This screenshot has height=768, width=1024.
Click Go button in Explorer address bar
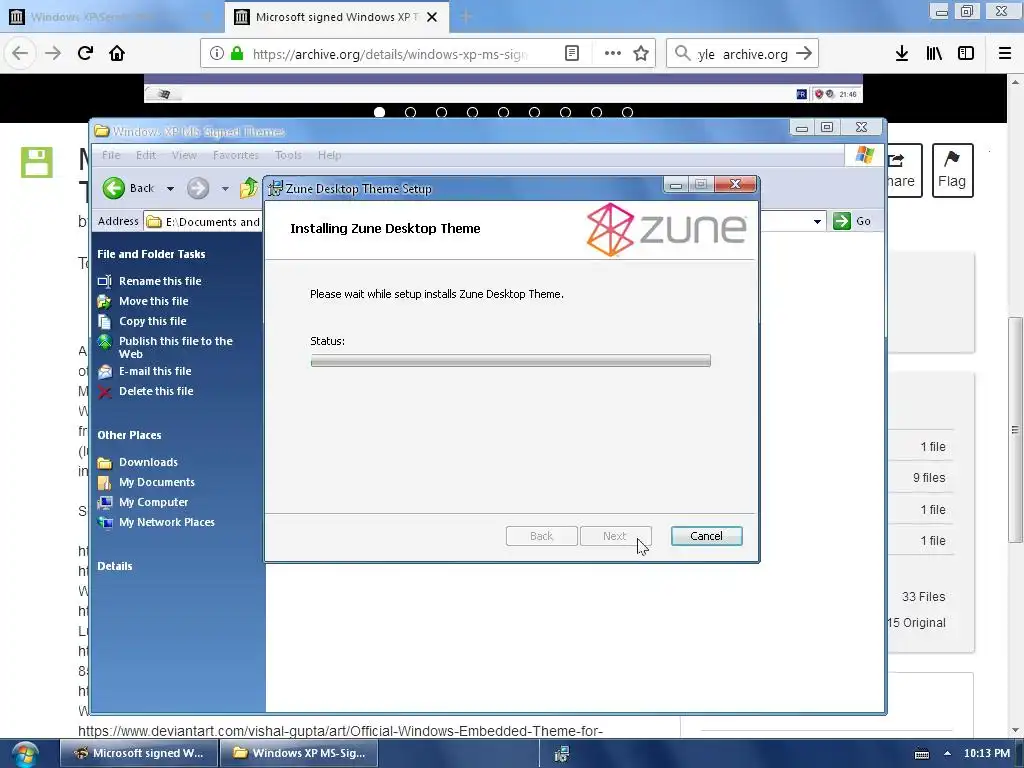coord(852,221)
